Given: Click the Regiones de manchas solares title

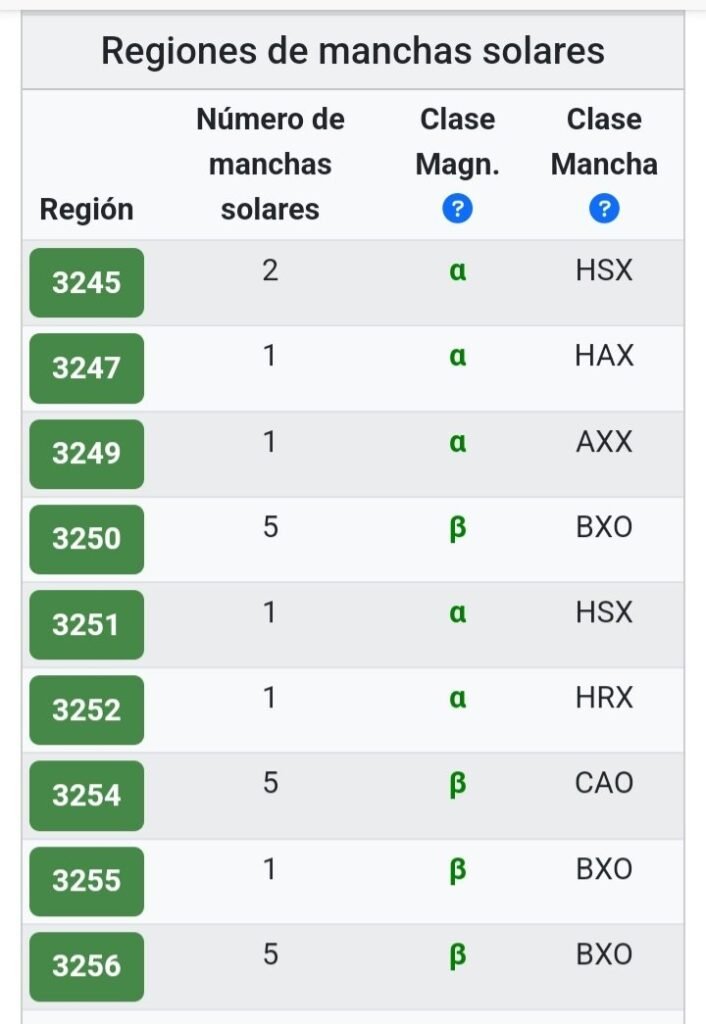Looking at the screenshot, I should 353,50.
